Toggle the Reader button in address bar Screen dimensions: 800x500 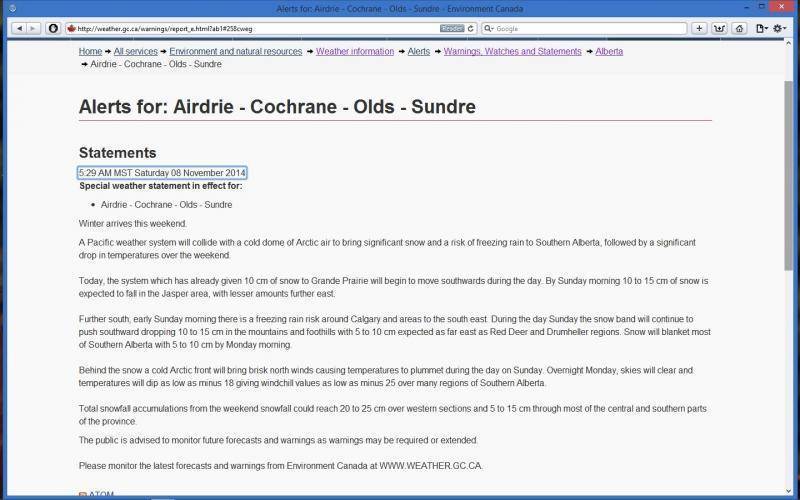pos(452,29)
